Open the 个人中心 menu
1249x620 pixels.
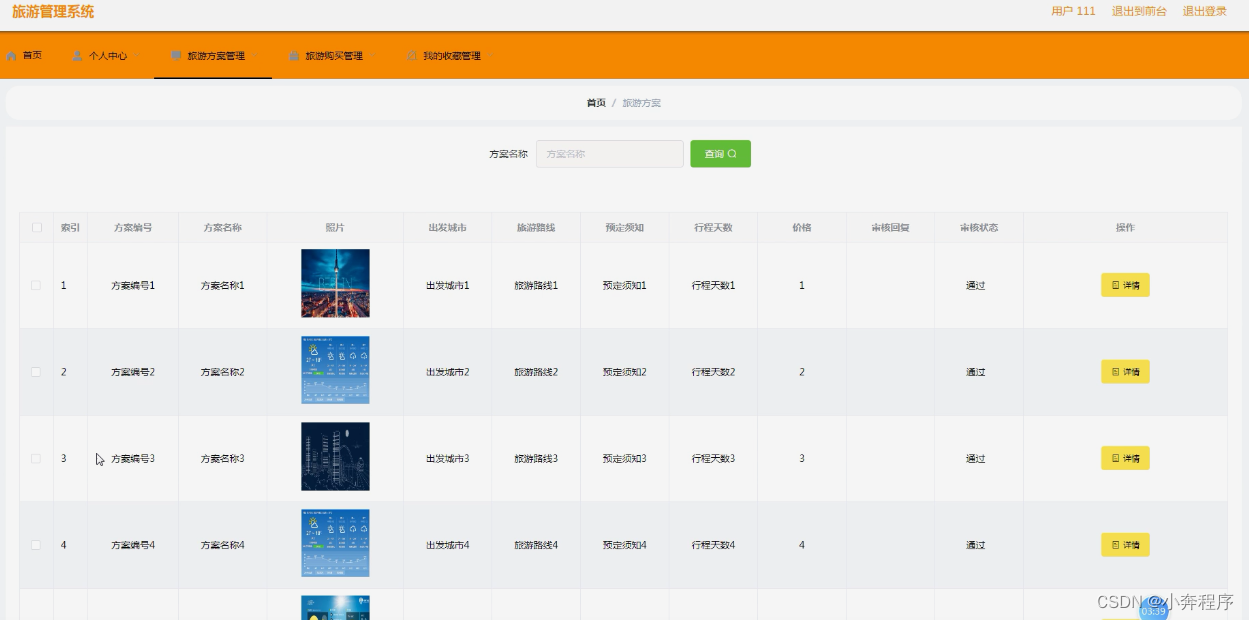[x=100, y=56]
